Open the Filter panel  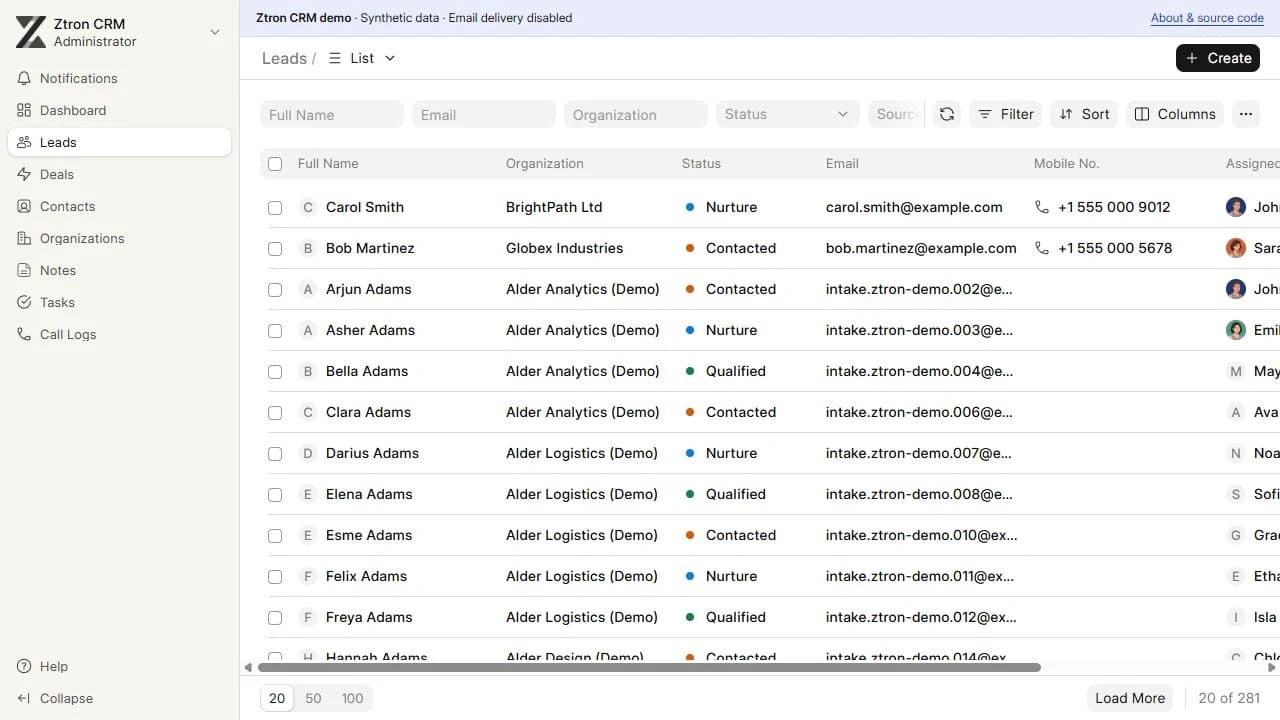pyautogui.click(x=1006, y=114)
